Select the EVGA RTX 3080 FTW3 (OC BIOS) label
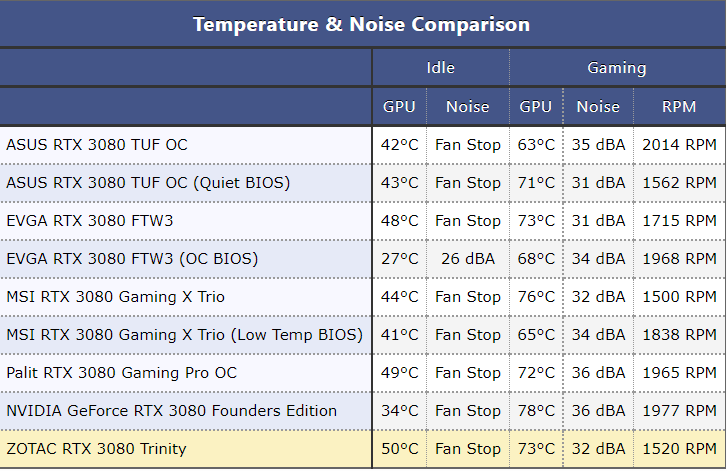 [x=132, y=259]
